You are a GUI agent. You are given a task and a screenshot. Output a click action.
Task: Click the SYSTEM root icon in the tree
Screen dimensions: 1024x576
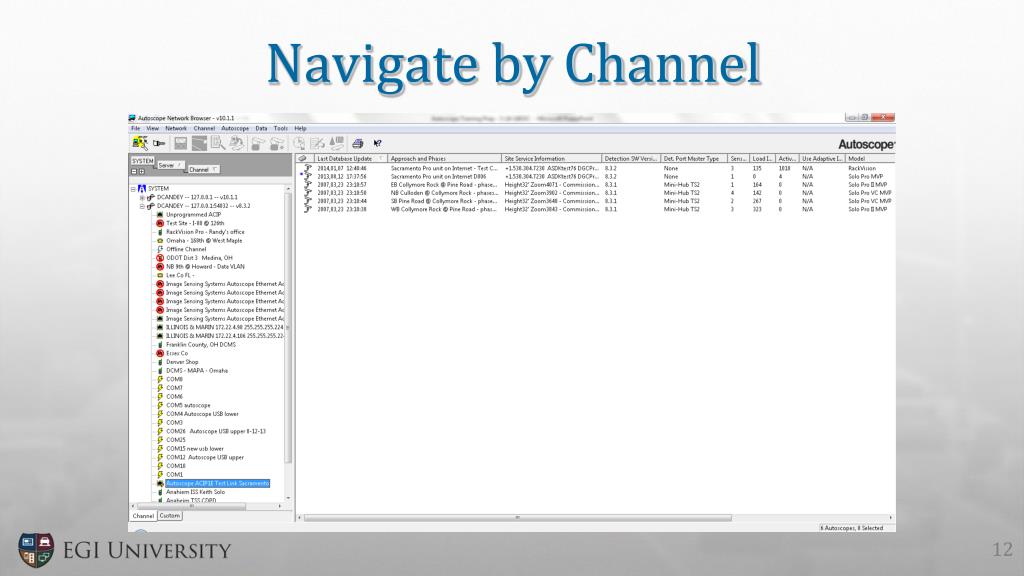[x=142, y=188]
